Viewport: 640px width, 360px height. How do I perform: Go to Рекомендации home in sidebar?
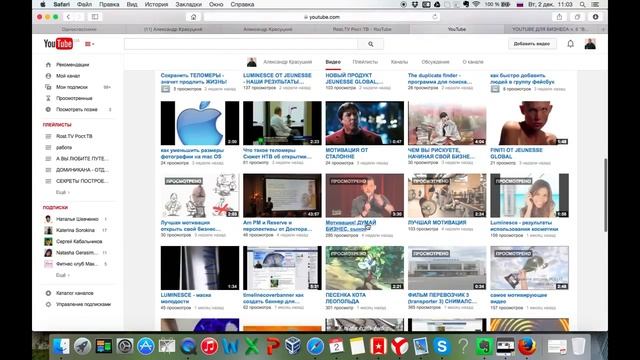click(72, 64)
